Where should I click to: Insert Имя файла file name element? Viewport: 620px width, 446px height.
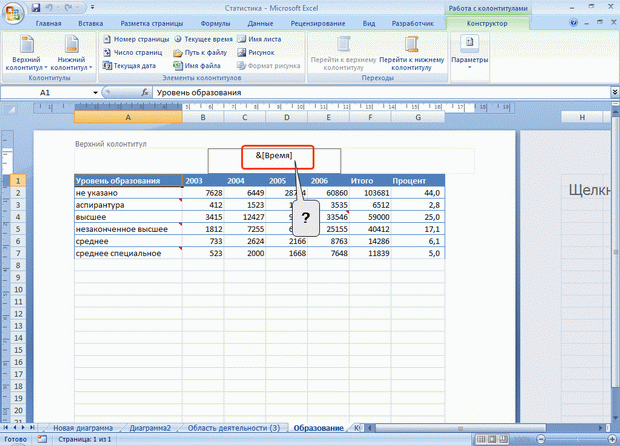(x=197, y=66)
